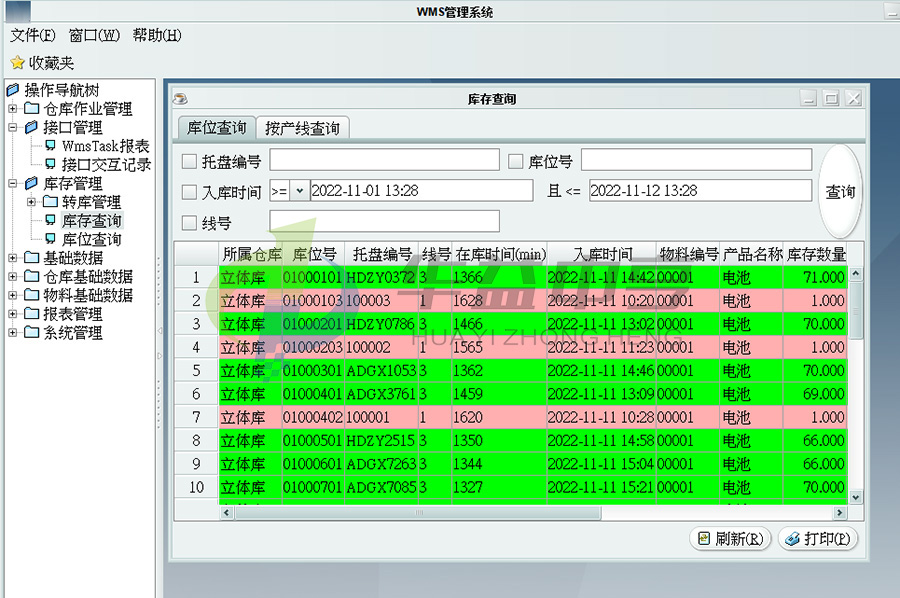Enable the 托盘编号 filter checkbox
This screenshot has height=598, width=900.
click(x=189, y=161)
